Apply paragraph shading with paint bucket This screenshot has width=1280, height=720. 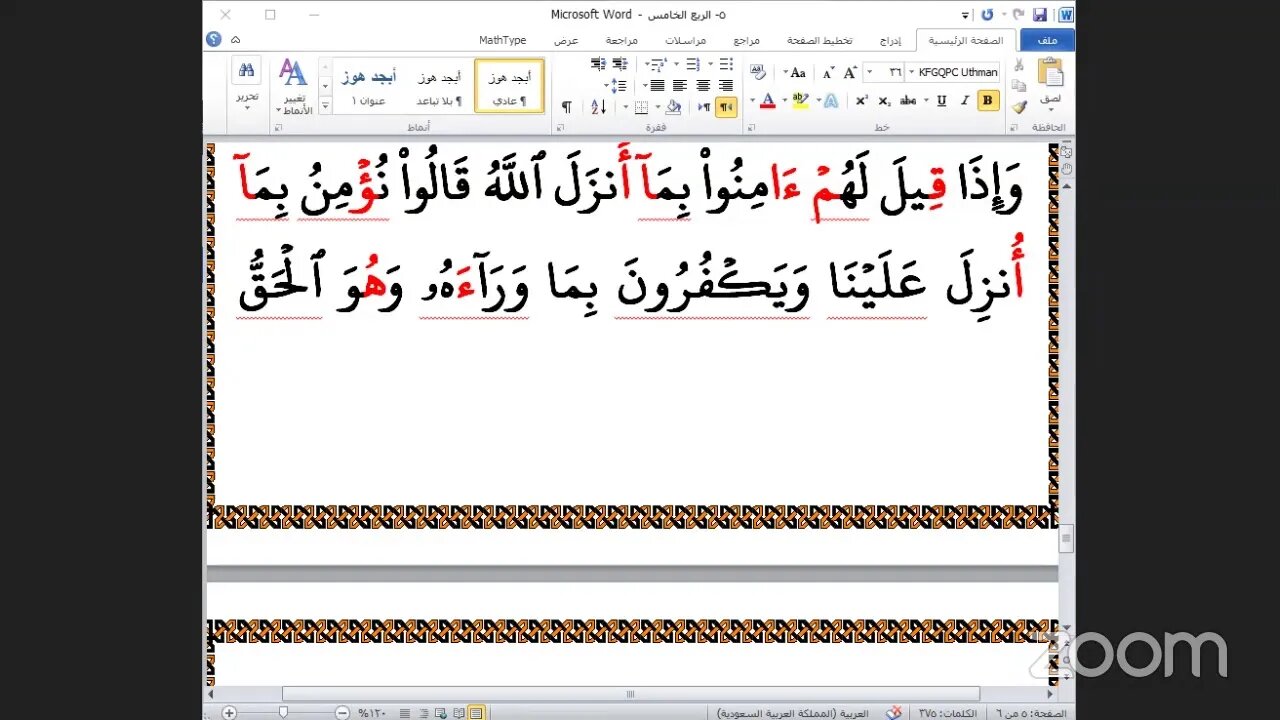point(673,107)
